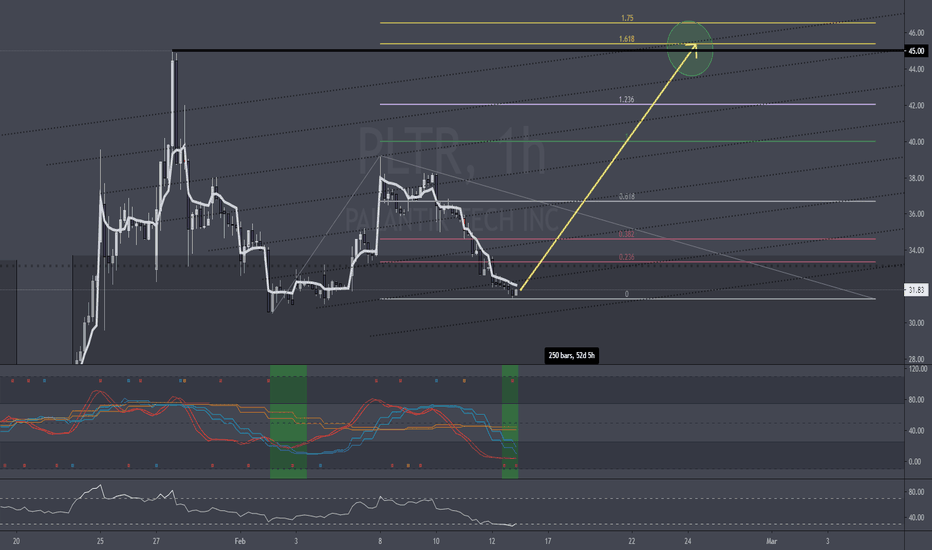Click the 0.382 Fibonacci level label
The height and width of the screenshot is (550, 932).
626,234
